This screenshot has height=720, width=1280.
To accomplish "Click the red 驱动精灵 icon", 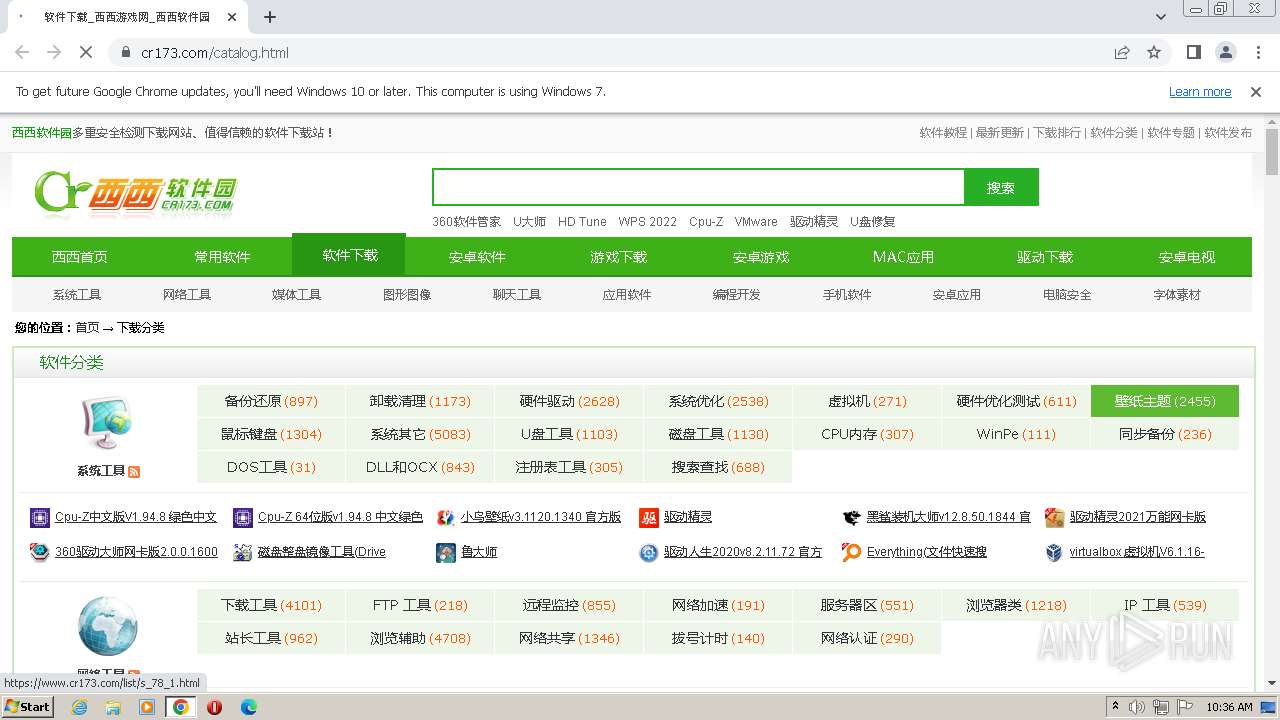I will [x=648, y=518].
